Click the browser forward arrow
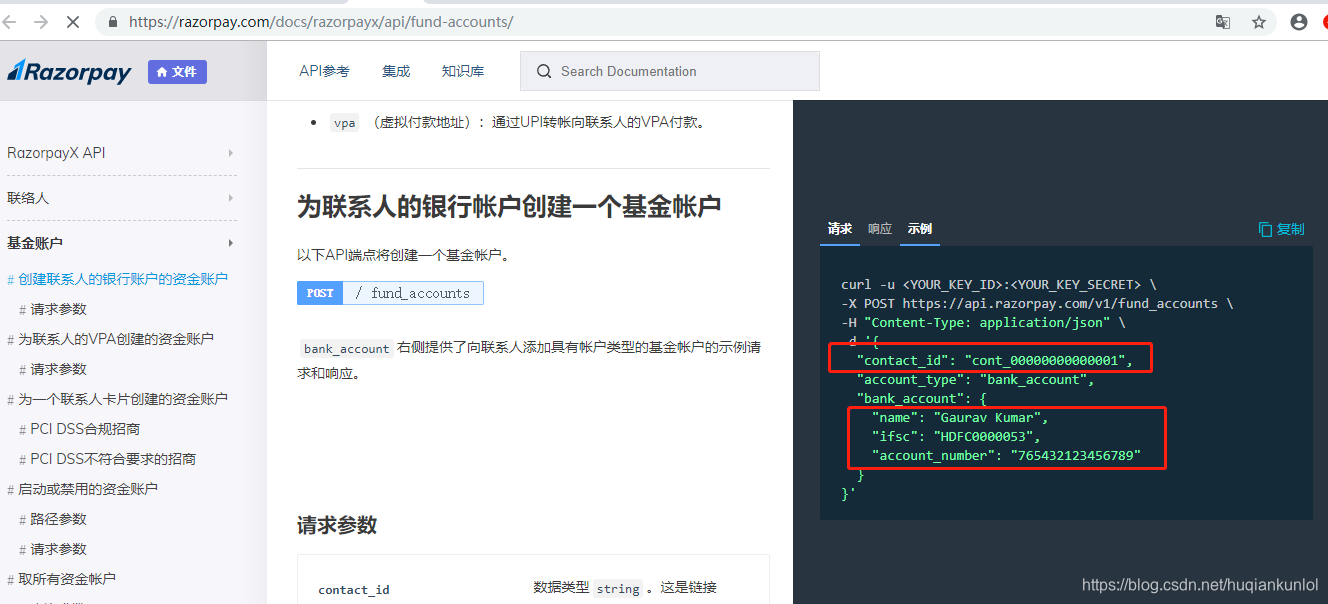 pos(41,21)
